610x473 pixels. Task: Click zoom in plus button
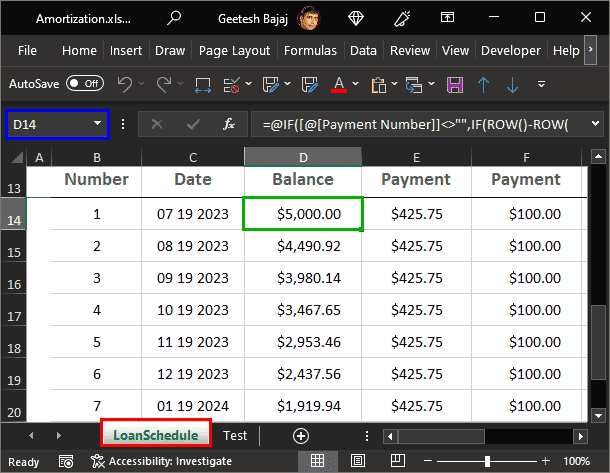tap(545, 461)
